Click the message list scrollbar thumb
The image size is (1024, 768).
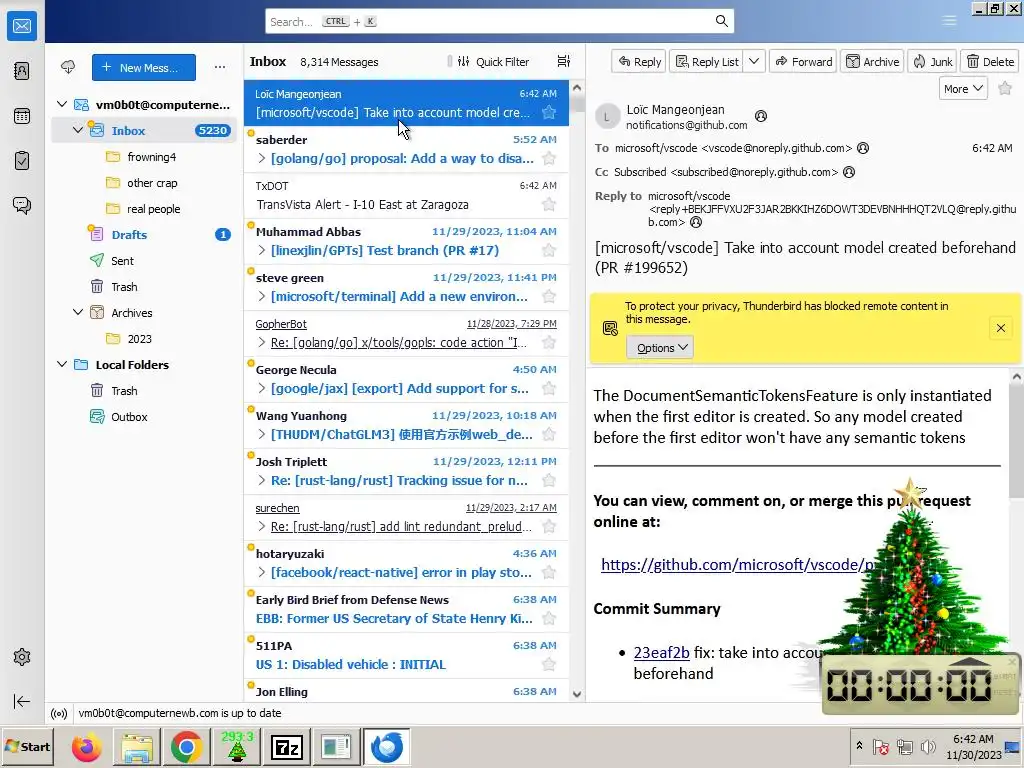[577, 103]
